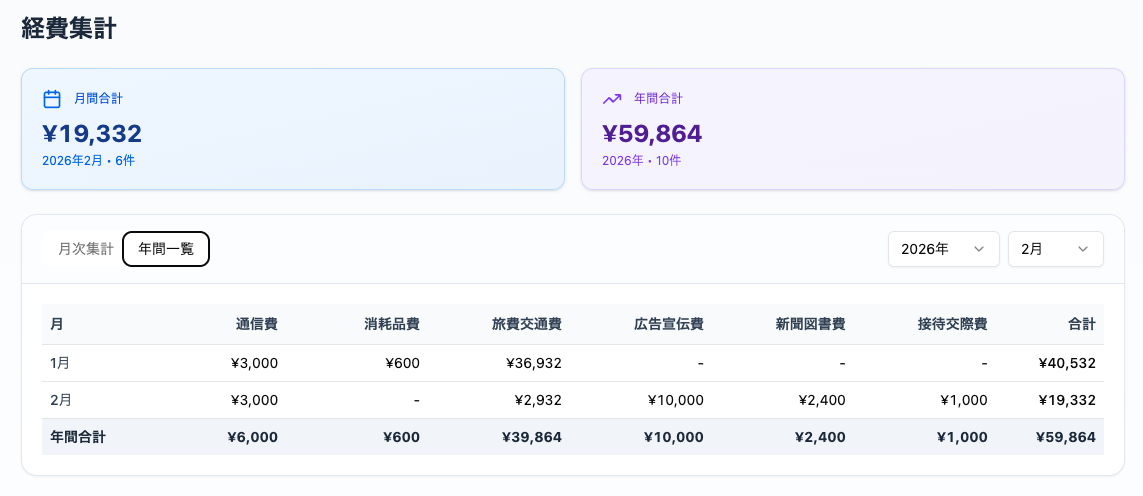
Task: Select the 1月 table row label
Action: tap(60, 363)
